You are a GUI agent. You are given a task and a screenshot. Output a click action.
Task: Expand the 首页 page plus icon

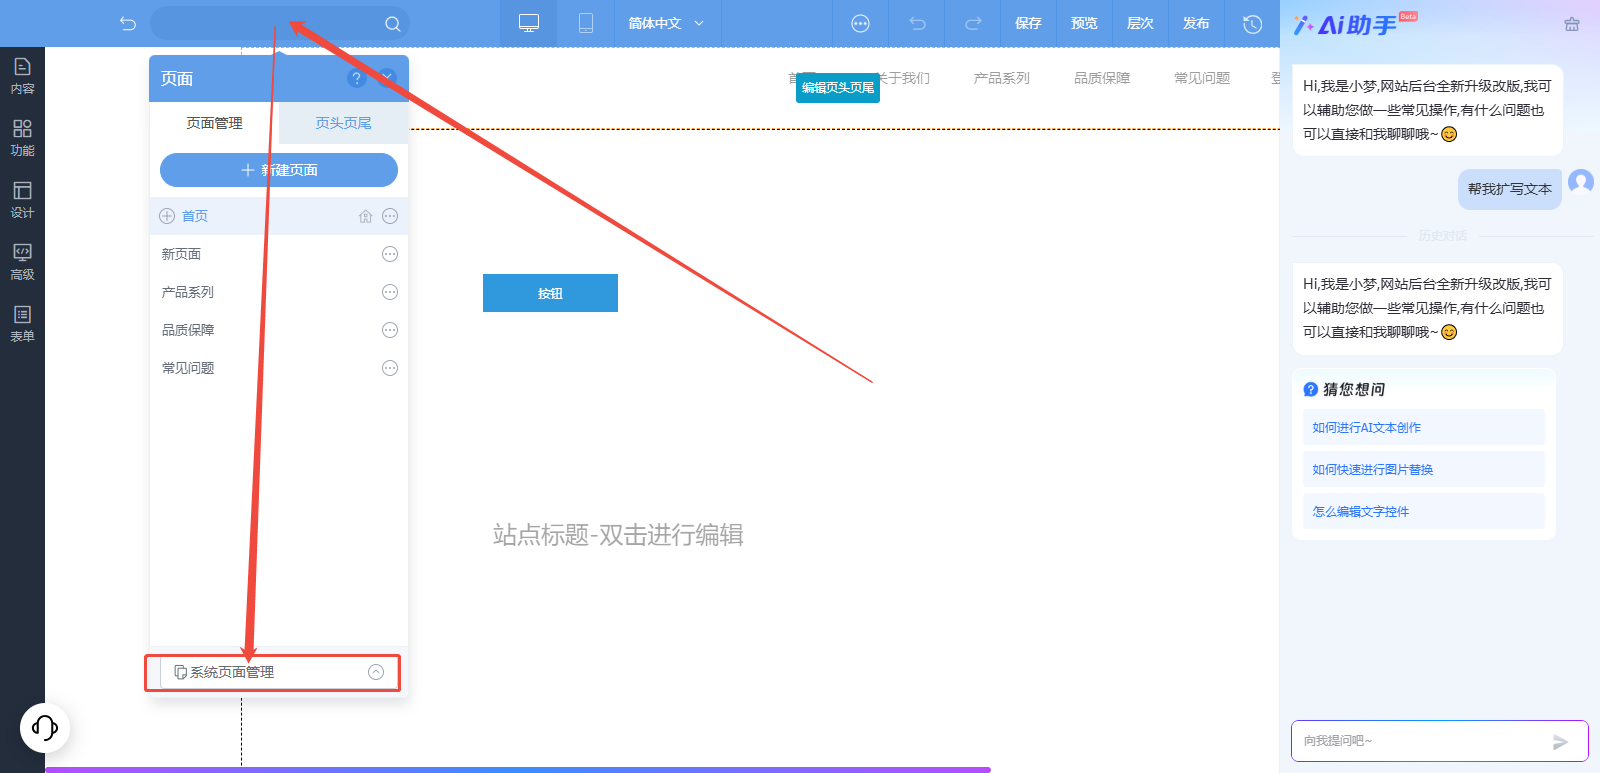[167, 216]
